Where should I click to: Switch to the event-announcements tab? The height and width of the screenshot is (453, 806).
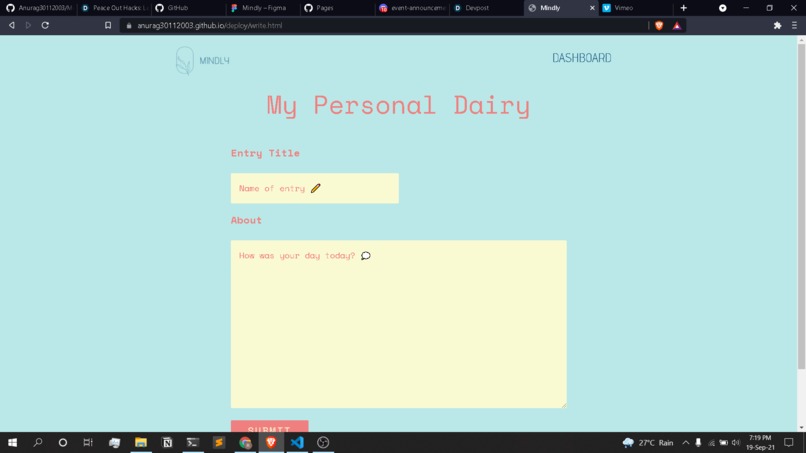(x=412, y=8)
